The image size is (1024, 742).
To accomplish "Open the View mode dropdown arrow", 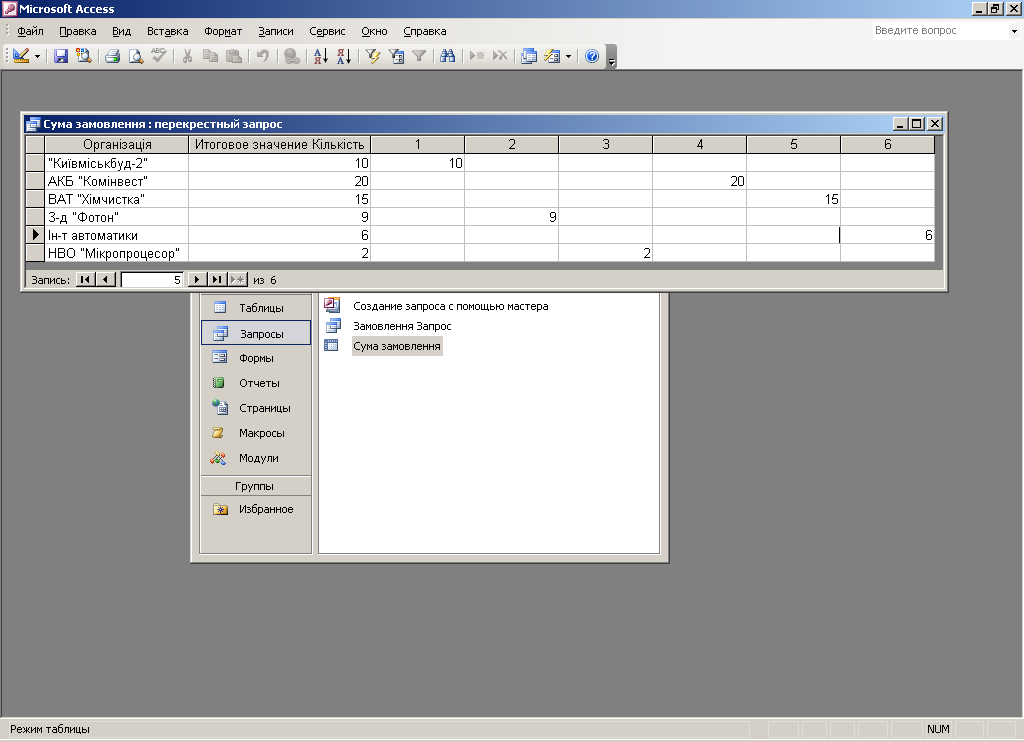I will [x=37, y=56].
